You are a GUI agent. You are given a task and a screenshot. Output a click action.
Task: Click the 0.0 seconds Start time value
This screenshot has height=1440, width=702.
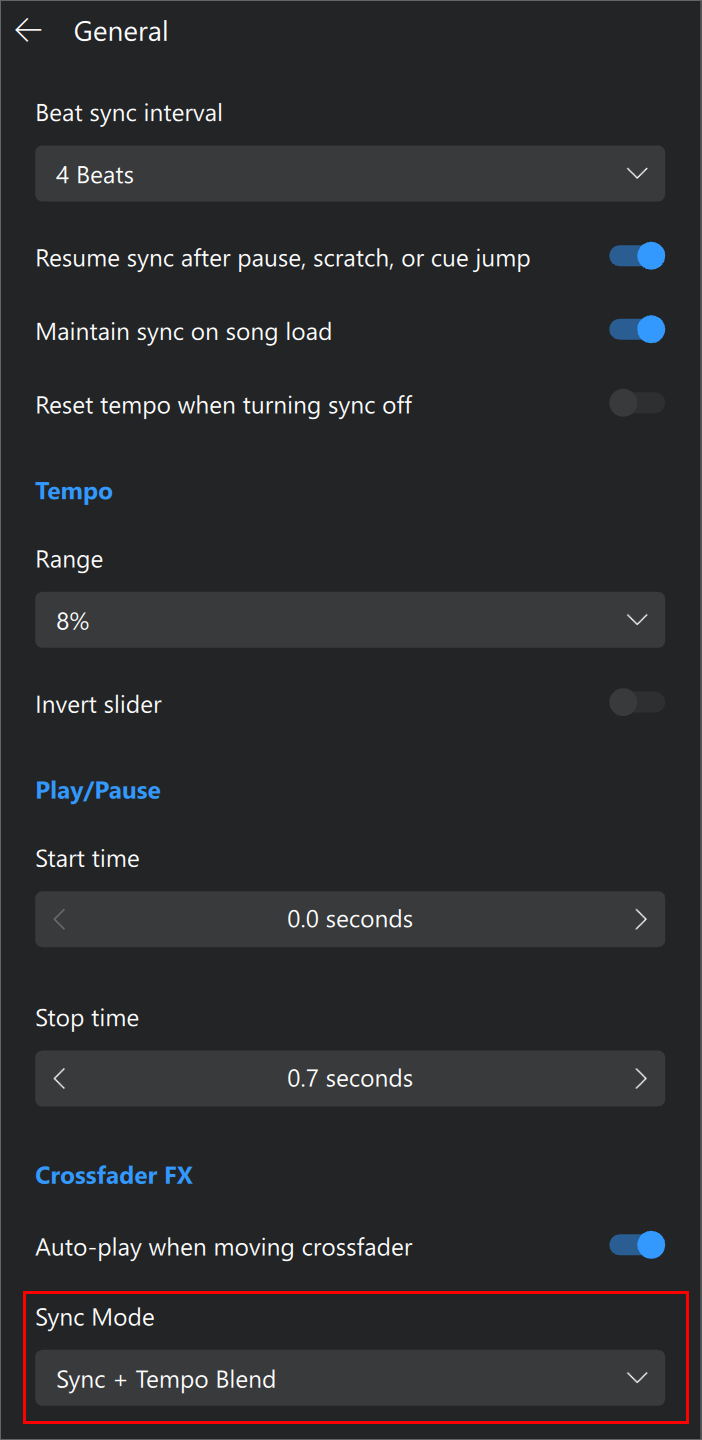[350, 919]
